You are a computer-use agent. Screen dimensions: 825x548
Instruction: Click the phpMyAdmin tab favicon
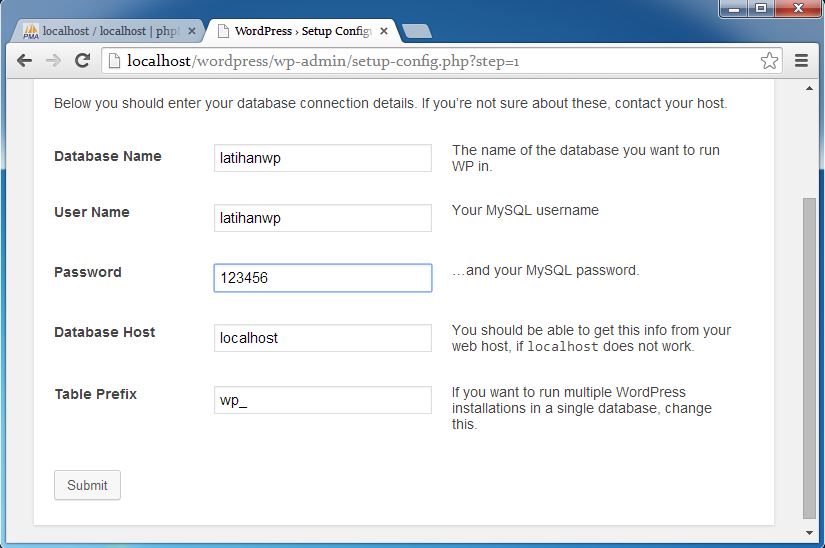point(31,31)
